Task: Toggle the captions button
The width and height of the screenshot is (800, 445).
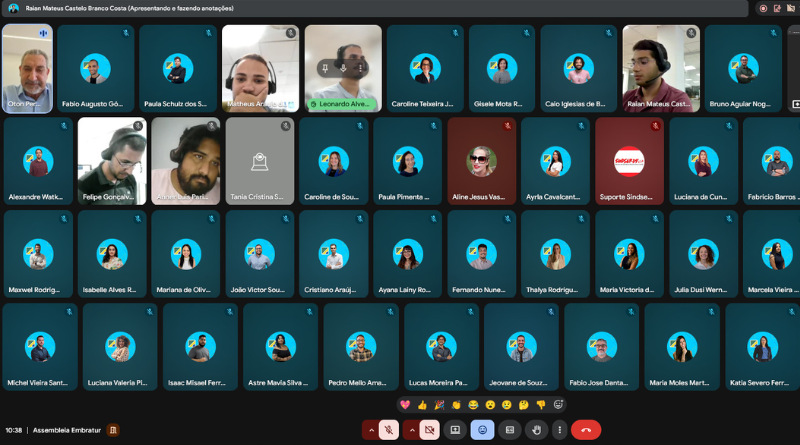Action: [509, 430]
